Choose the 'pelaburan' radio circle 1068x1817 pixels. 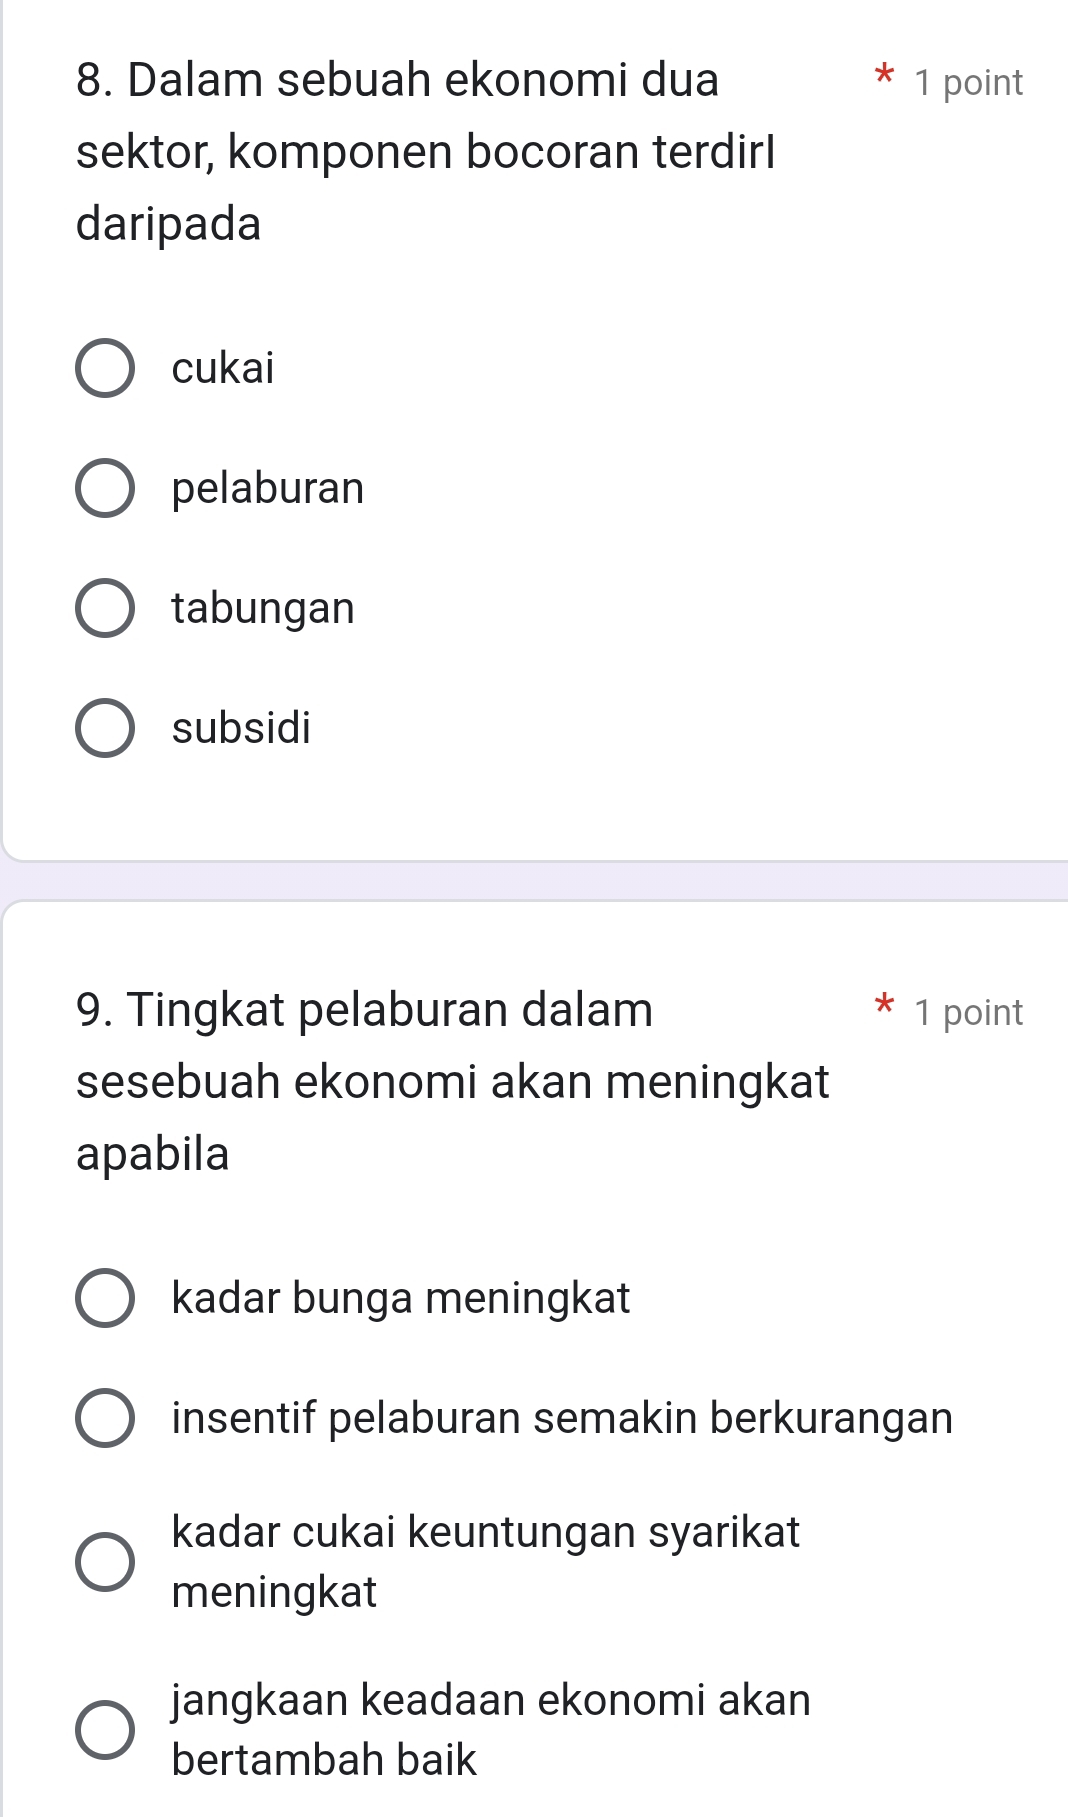click(x=105, y=489)
